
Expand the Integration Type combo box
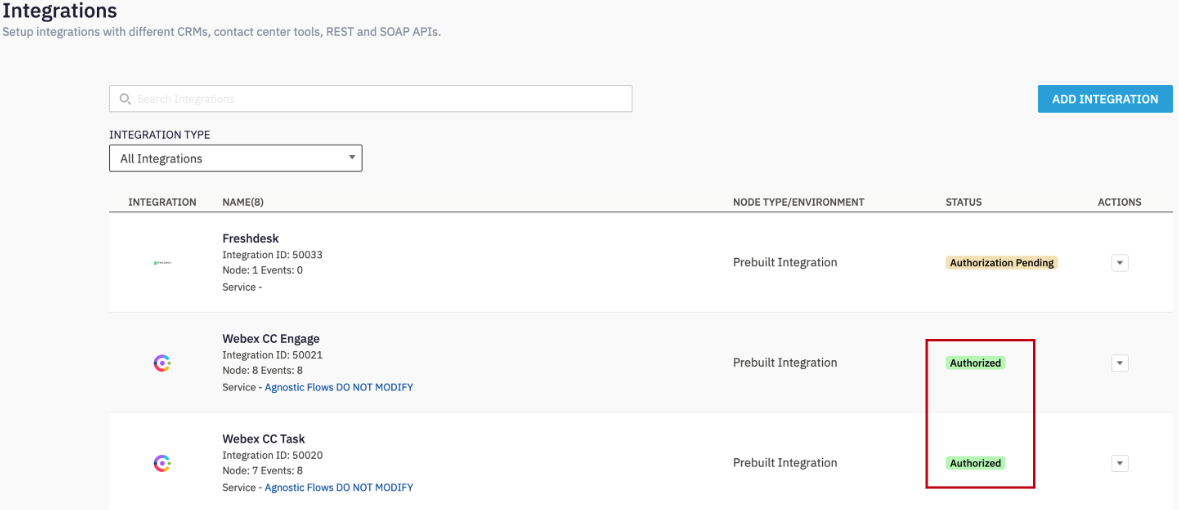coord(235,158)
